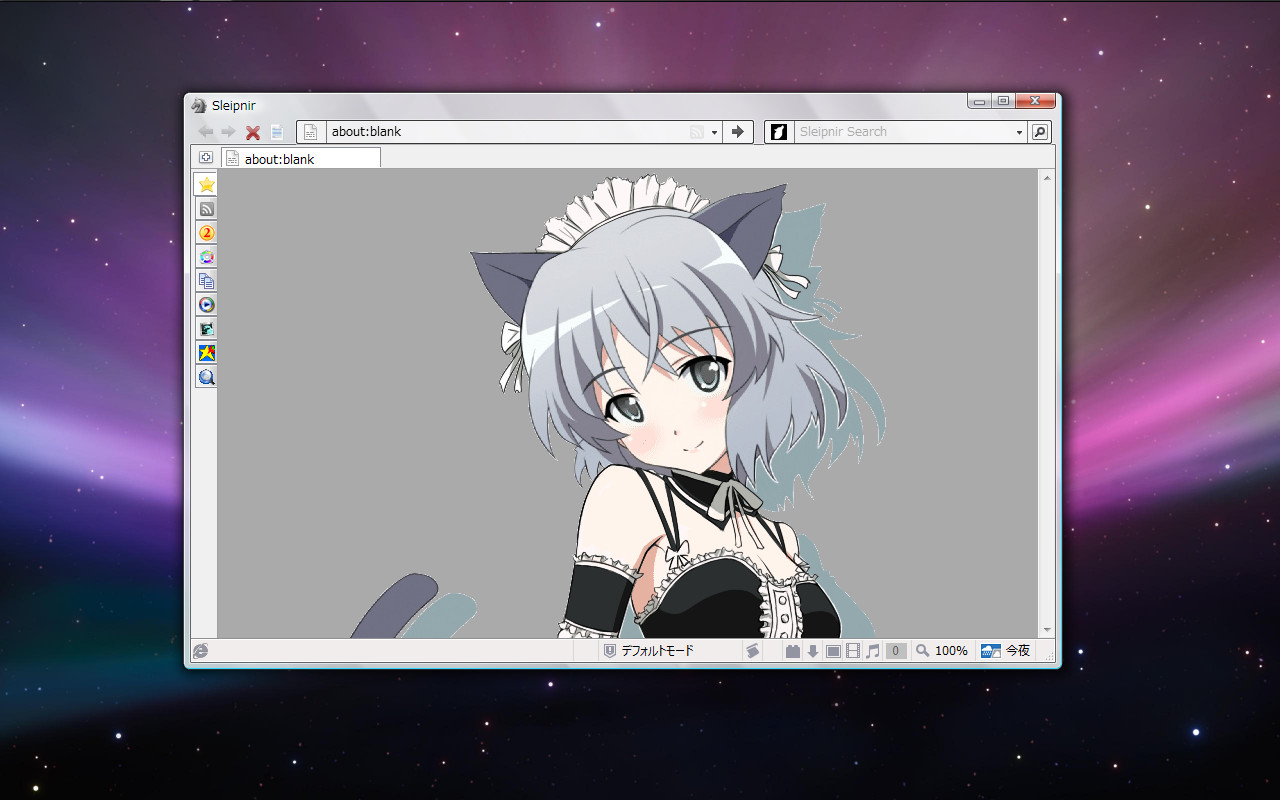1280x800 pixels.
Task: Open the Favorites star sidebar panel
Action: pyautogui.click(x=206, y=184)
